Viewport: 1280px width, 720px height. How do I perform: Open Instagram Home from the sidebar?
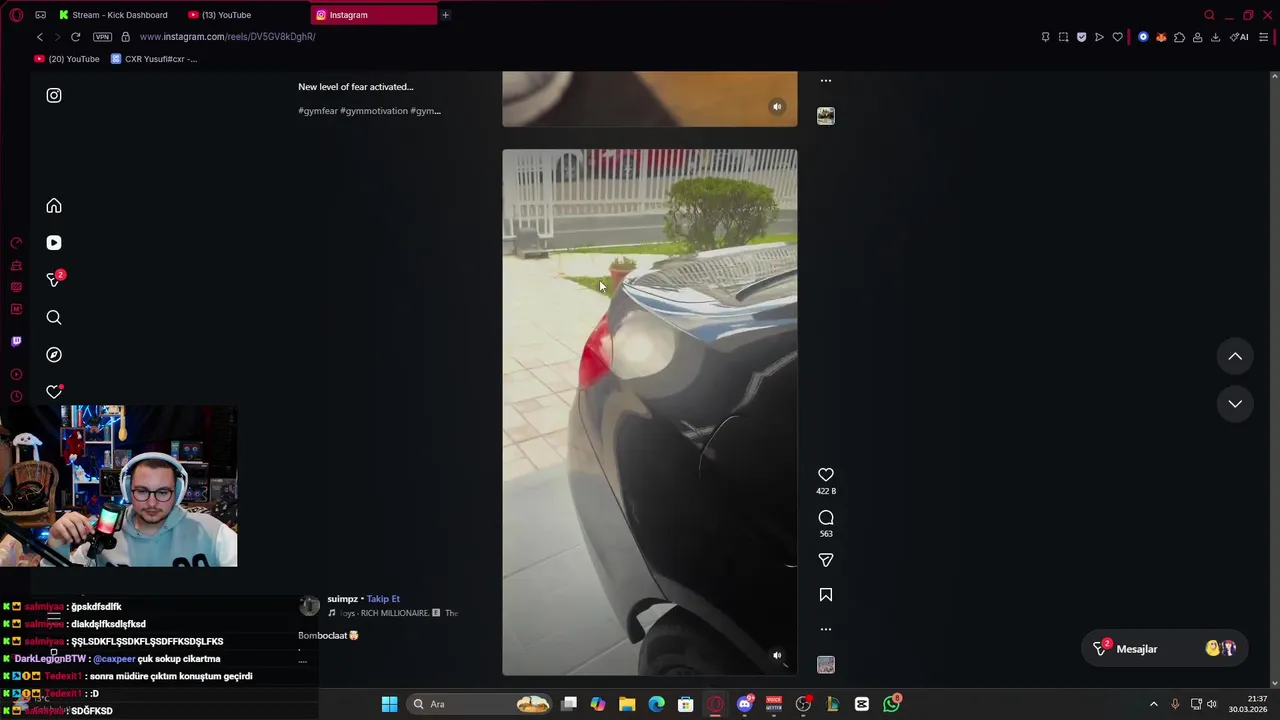pyautogui.click(x=54, y=206)
